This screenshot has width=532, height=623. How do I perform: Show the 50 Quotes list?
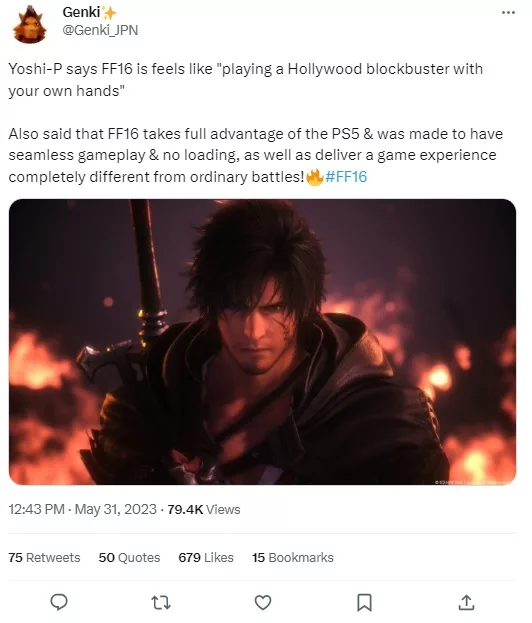pyautogui.click(x=129, y=557)
